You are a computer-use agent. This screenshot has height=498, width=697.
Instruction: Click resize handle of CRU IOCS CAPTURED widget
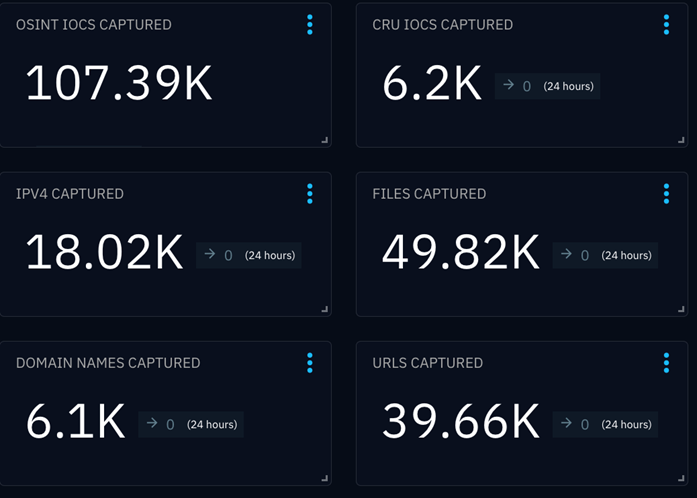[683, 141]
